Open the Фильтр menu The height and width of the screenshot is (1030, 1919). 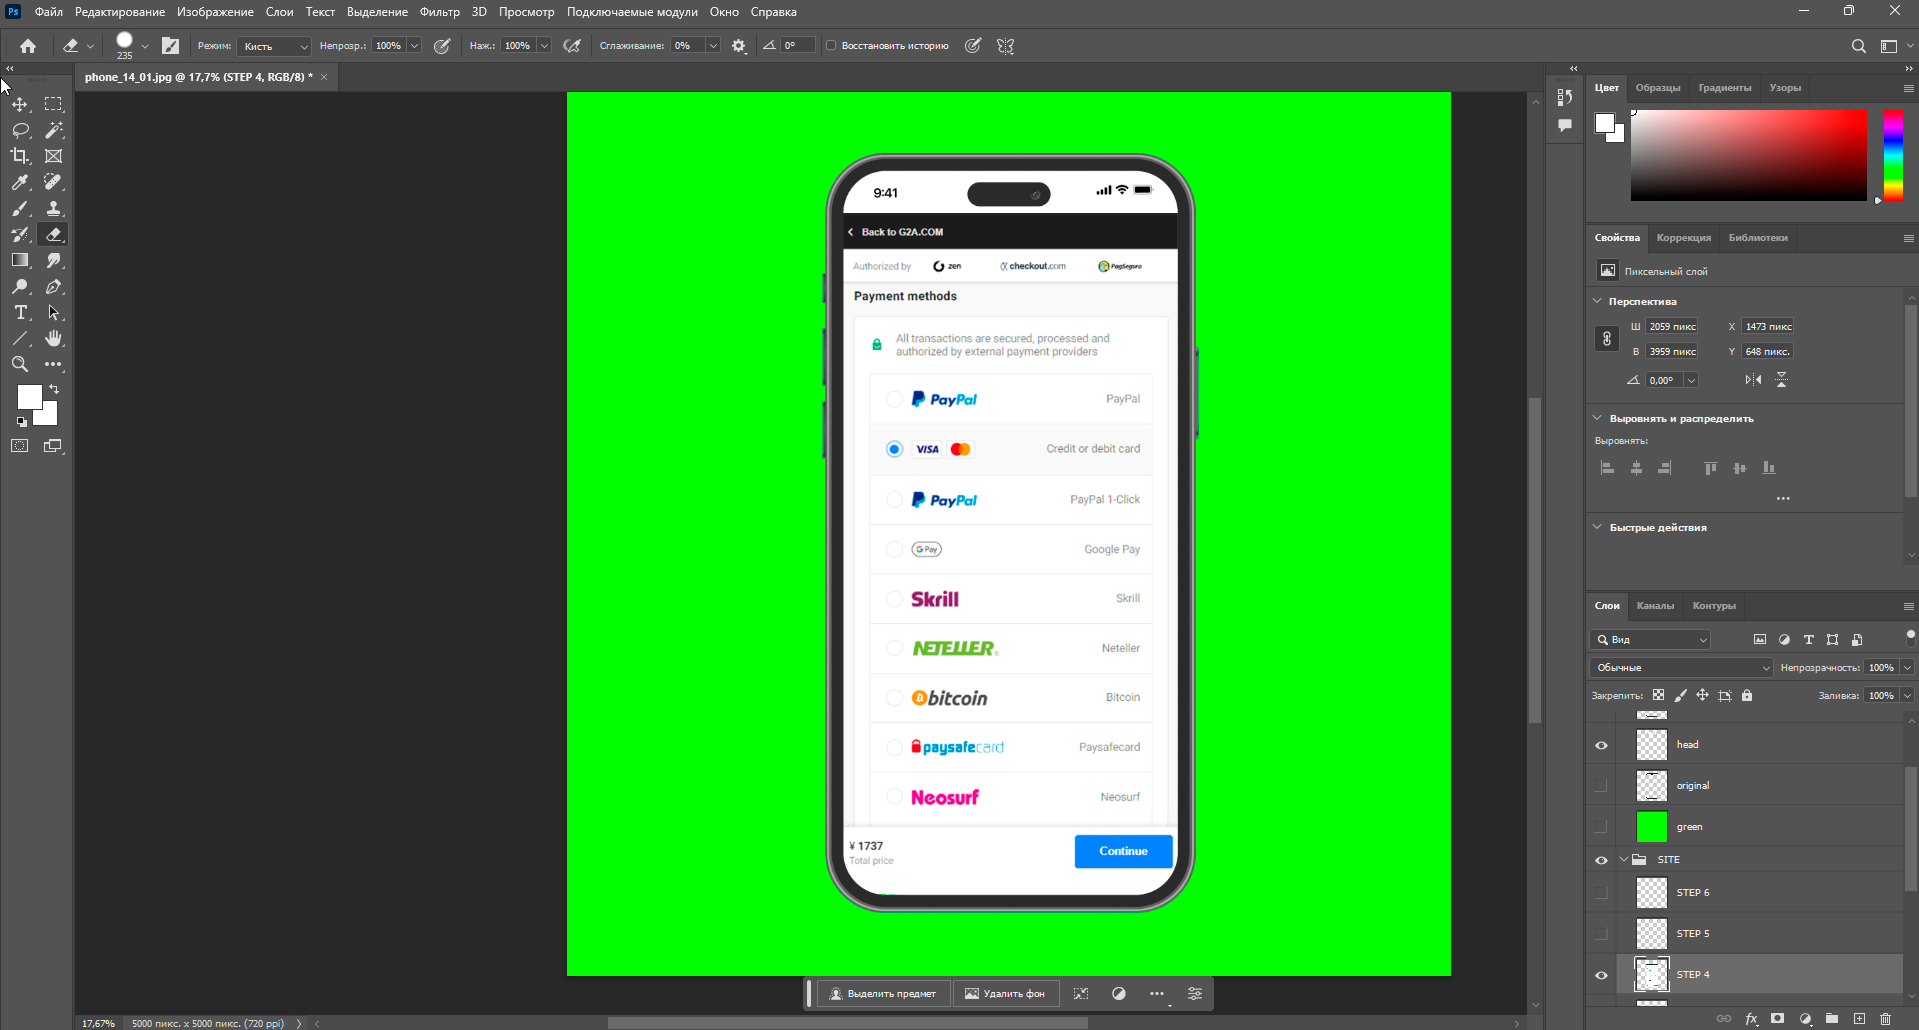(440, 12)
